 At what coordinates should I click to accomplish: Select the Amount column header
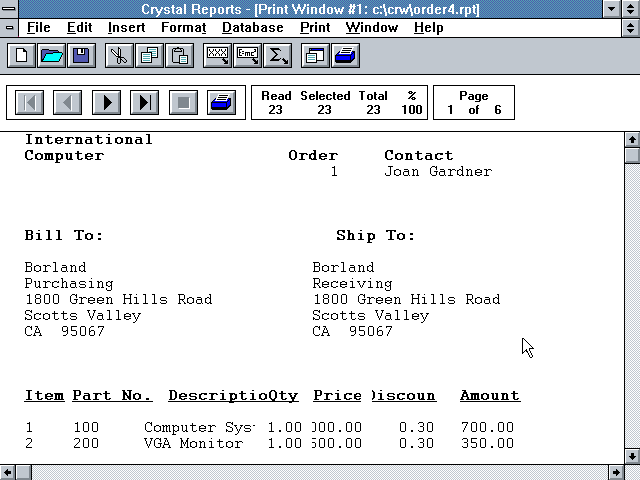pos(490,395)
